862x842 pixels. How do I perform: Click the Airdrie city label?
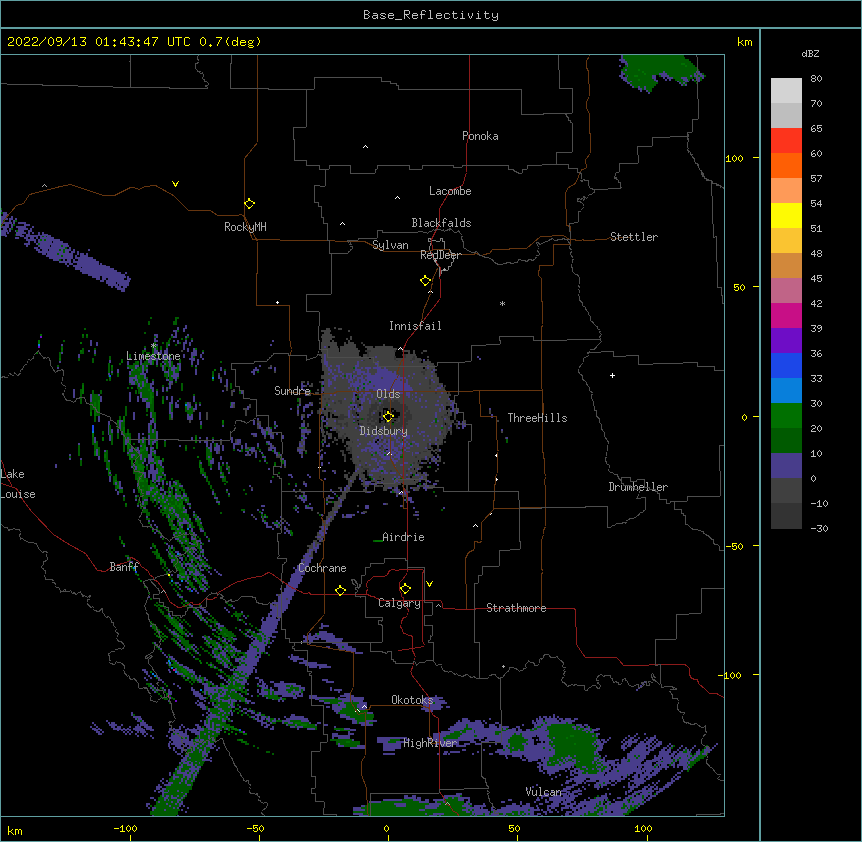(x=403, y=537)
